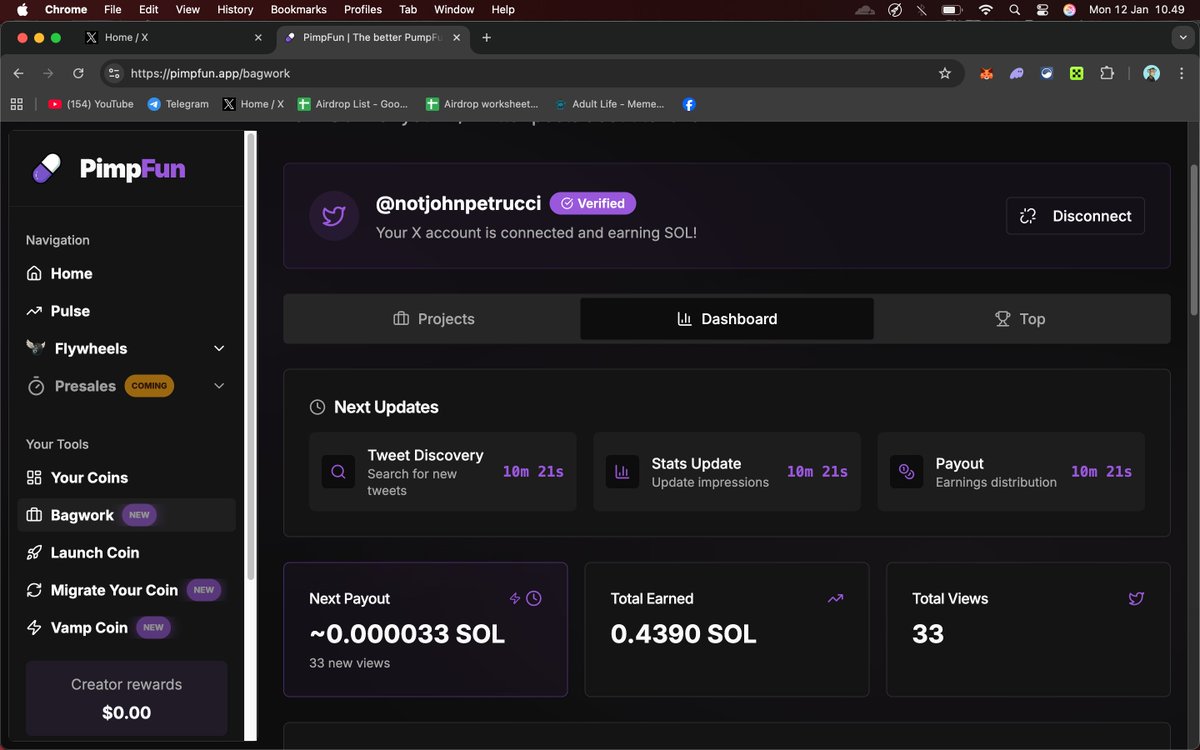Image resolution: width=1200 pixels, height=750 pixels.
Task: Click the Creator rewards $0.00 card
Action: click(x=127, y=699)
